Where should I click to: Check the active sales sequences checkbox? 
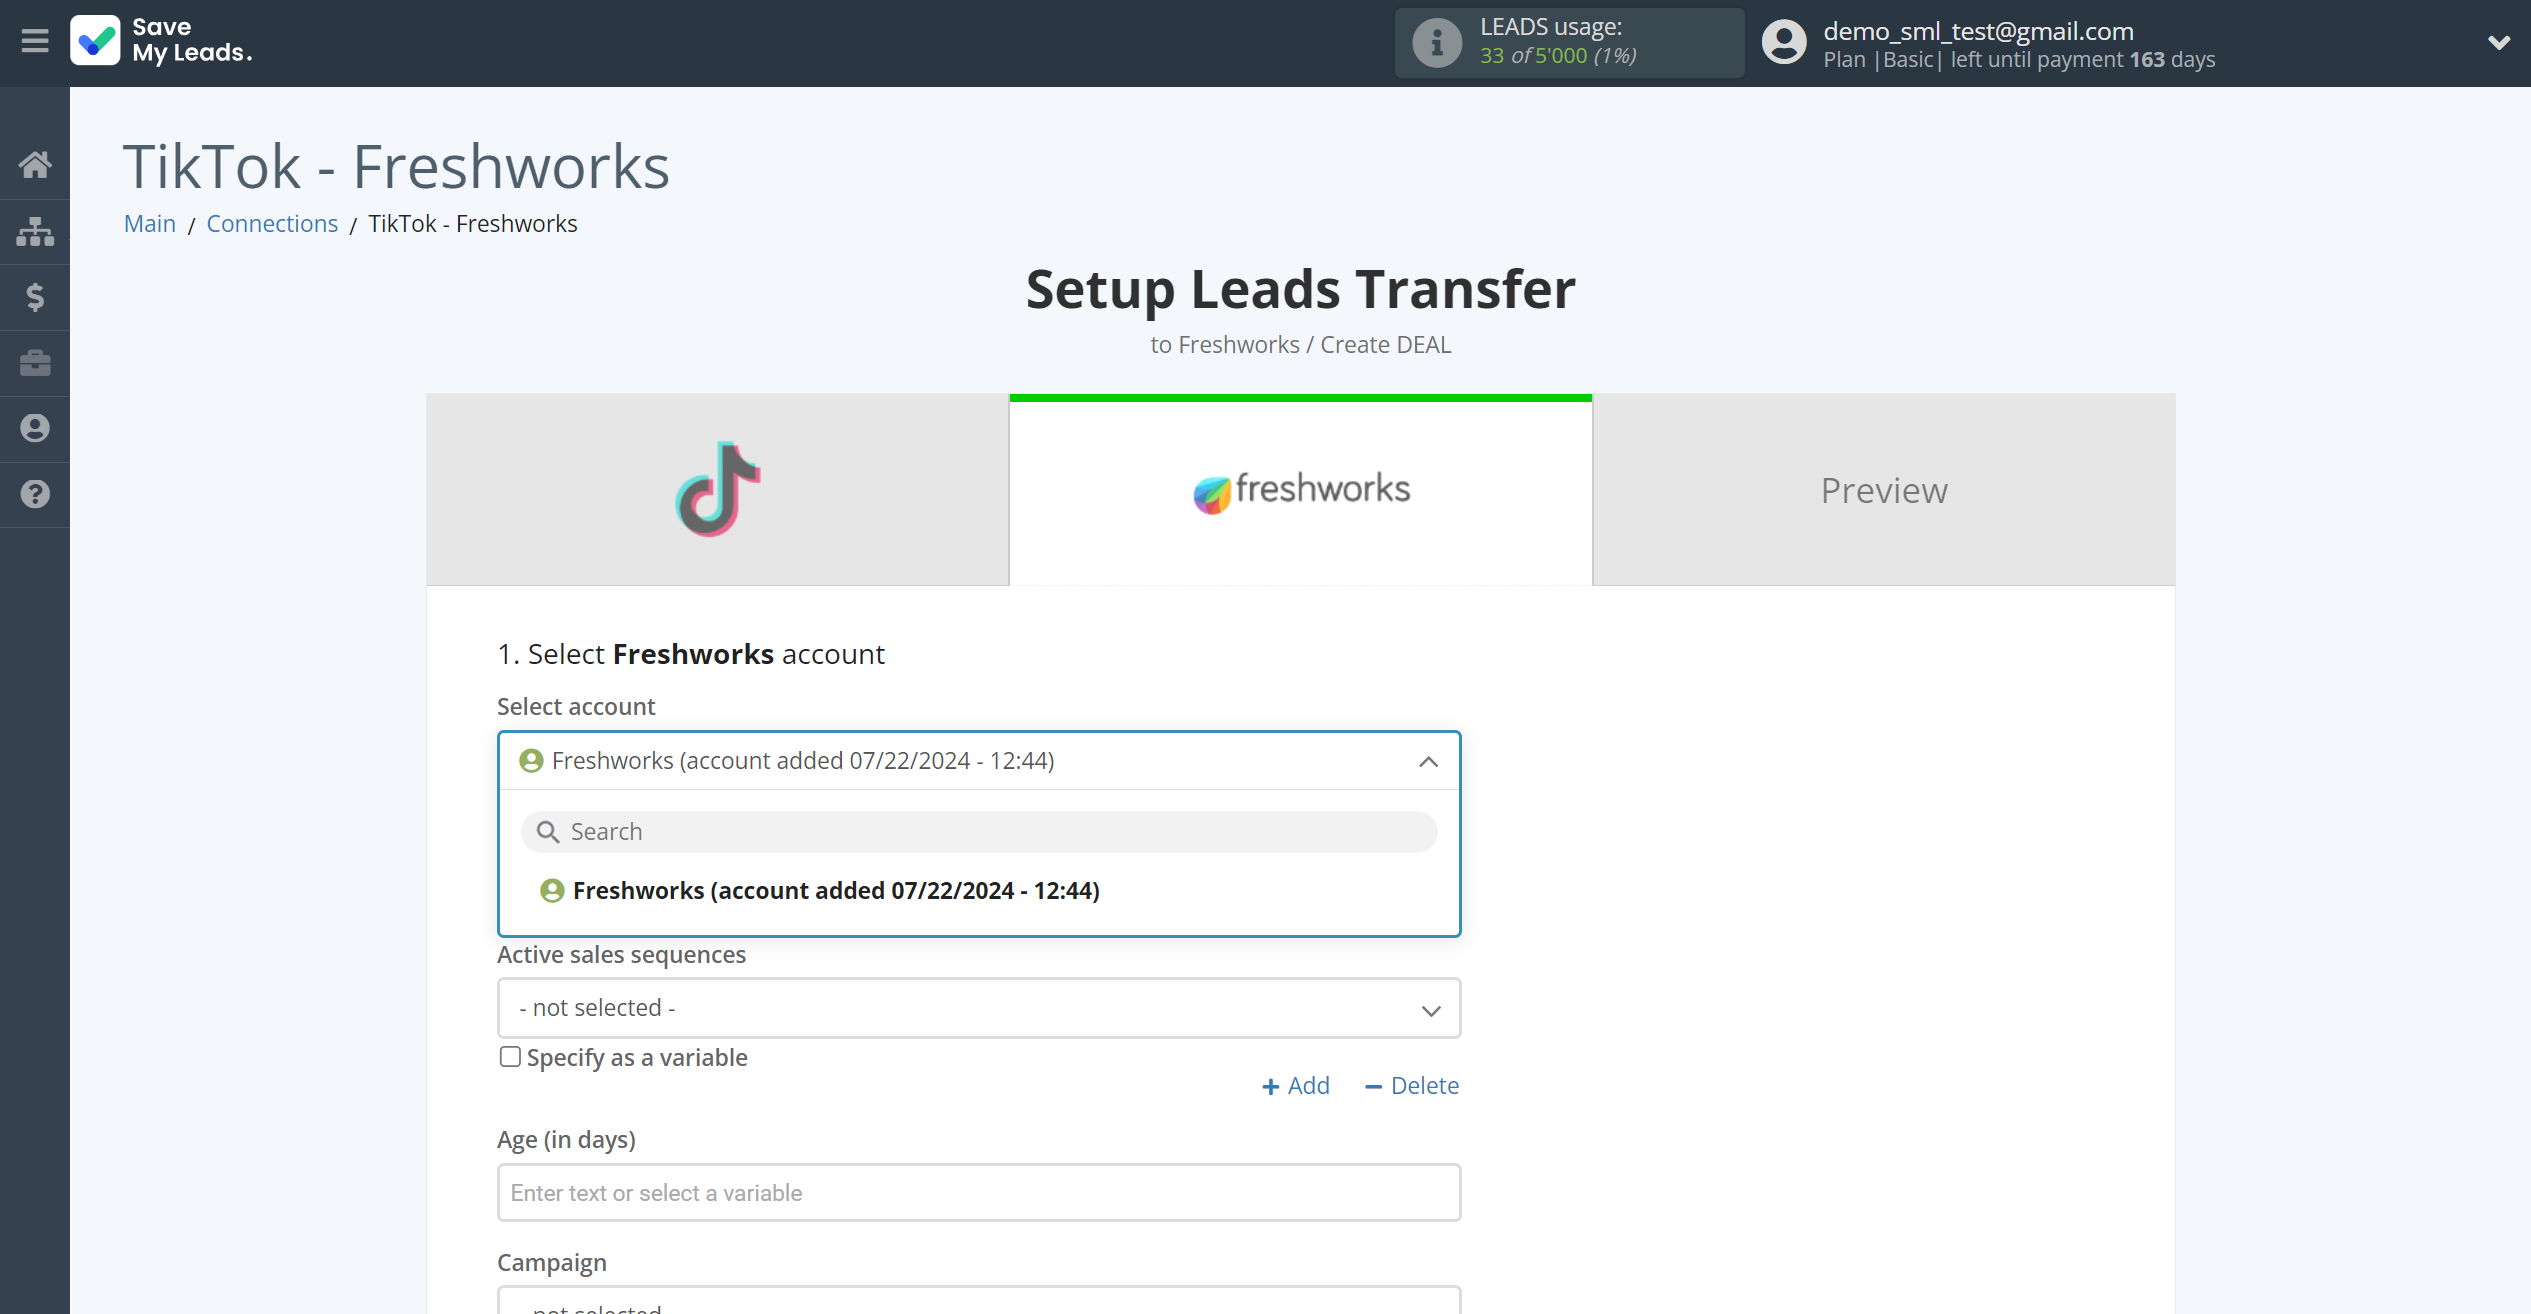pyautogui.click(x=509, y=1056)
